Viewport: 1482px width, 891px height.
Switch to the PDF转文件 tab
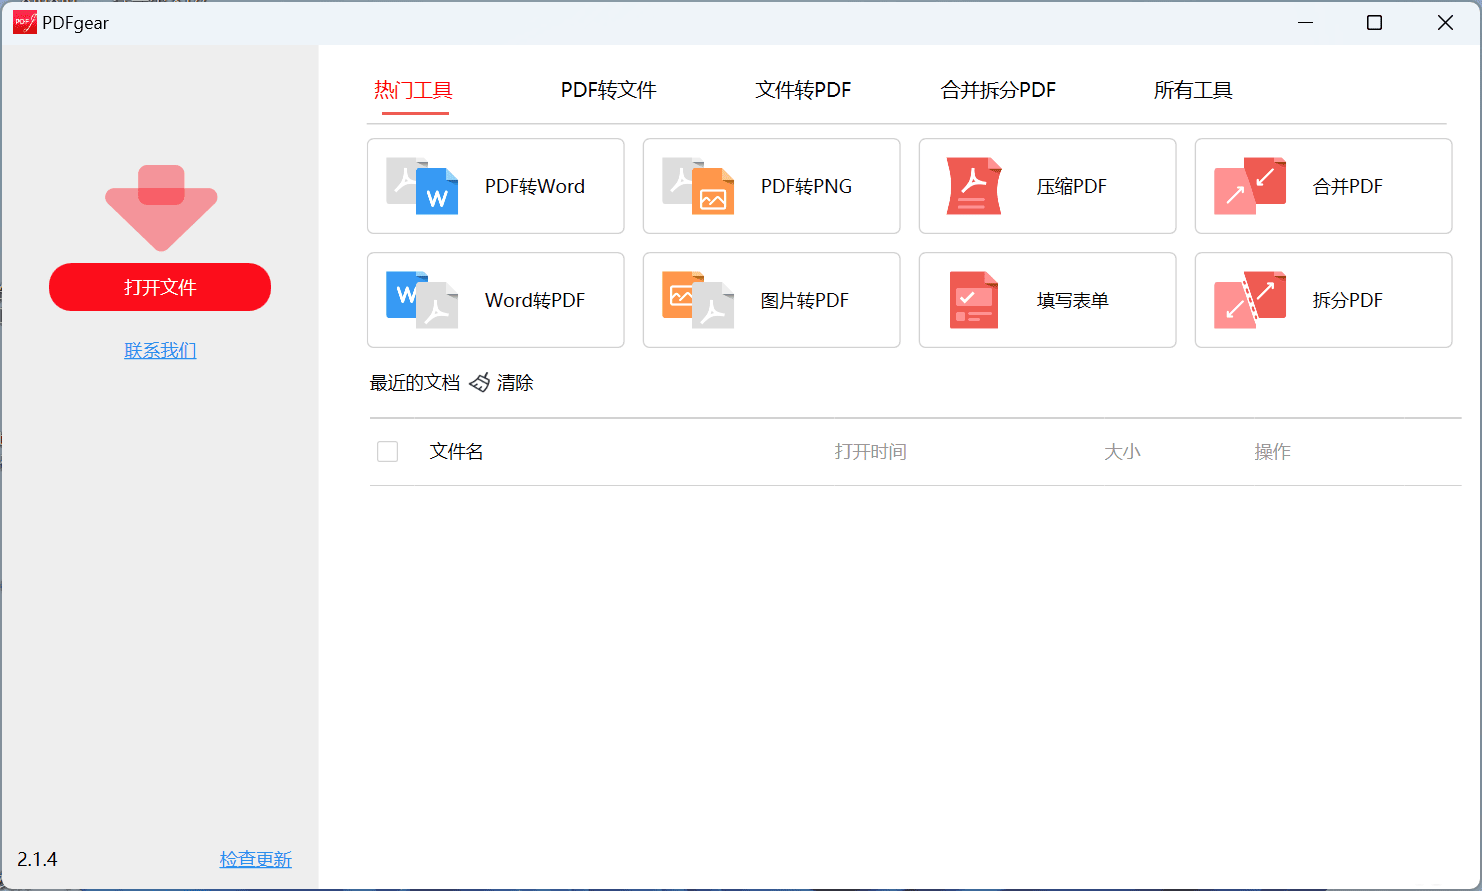(607, 90)
